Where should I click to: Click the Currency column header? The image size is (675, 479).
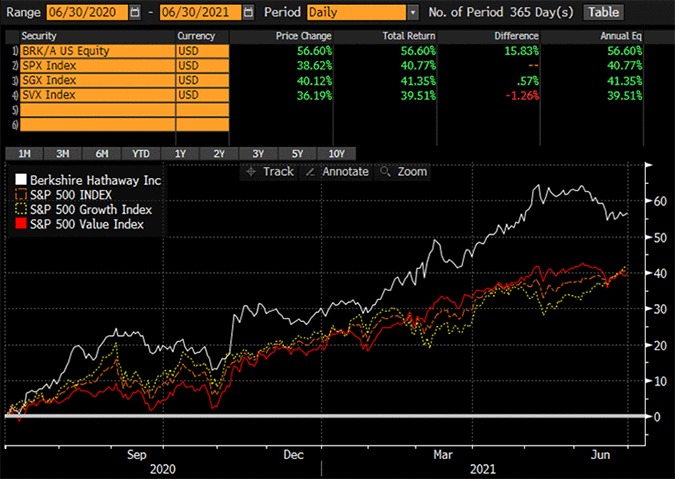(196, 36)
